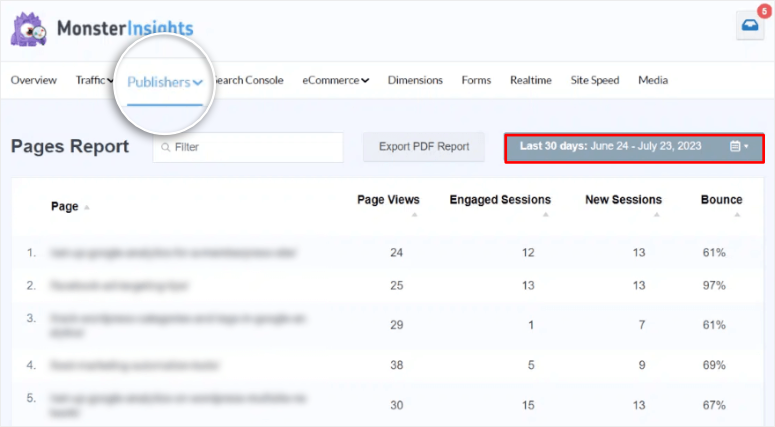
Task: Open the Last 30 days date picker
Action: click(x=634, y=147)
